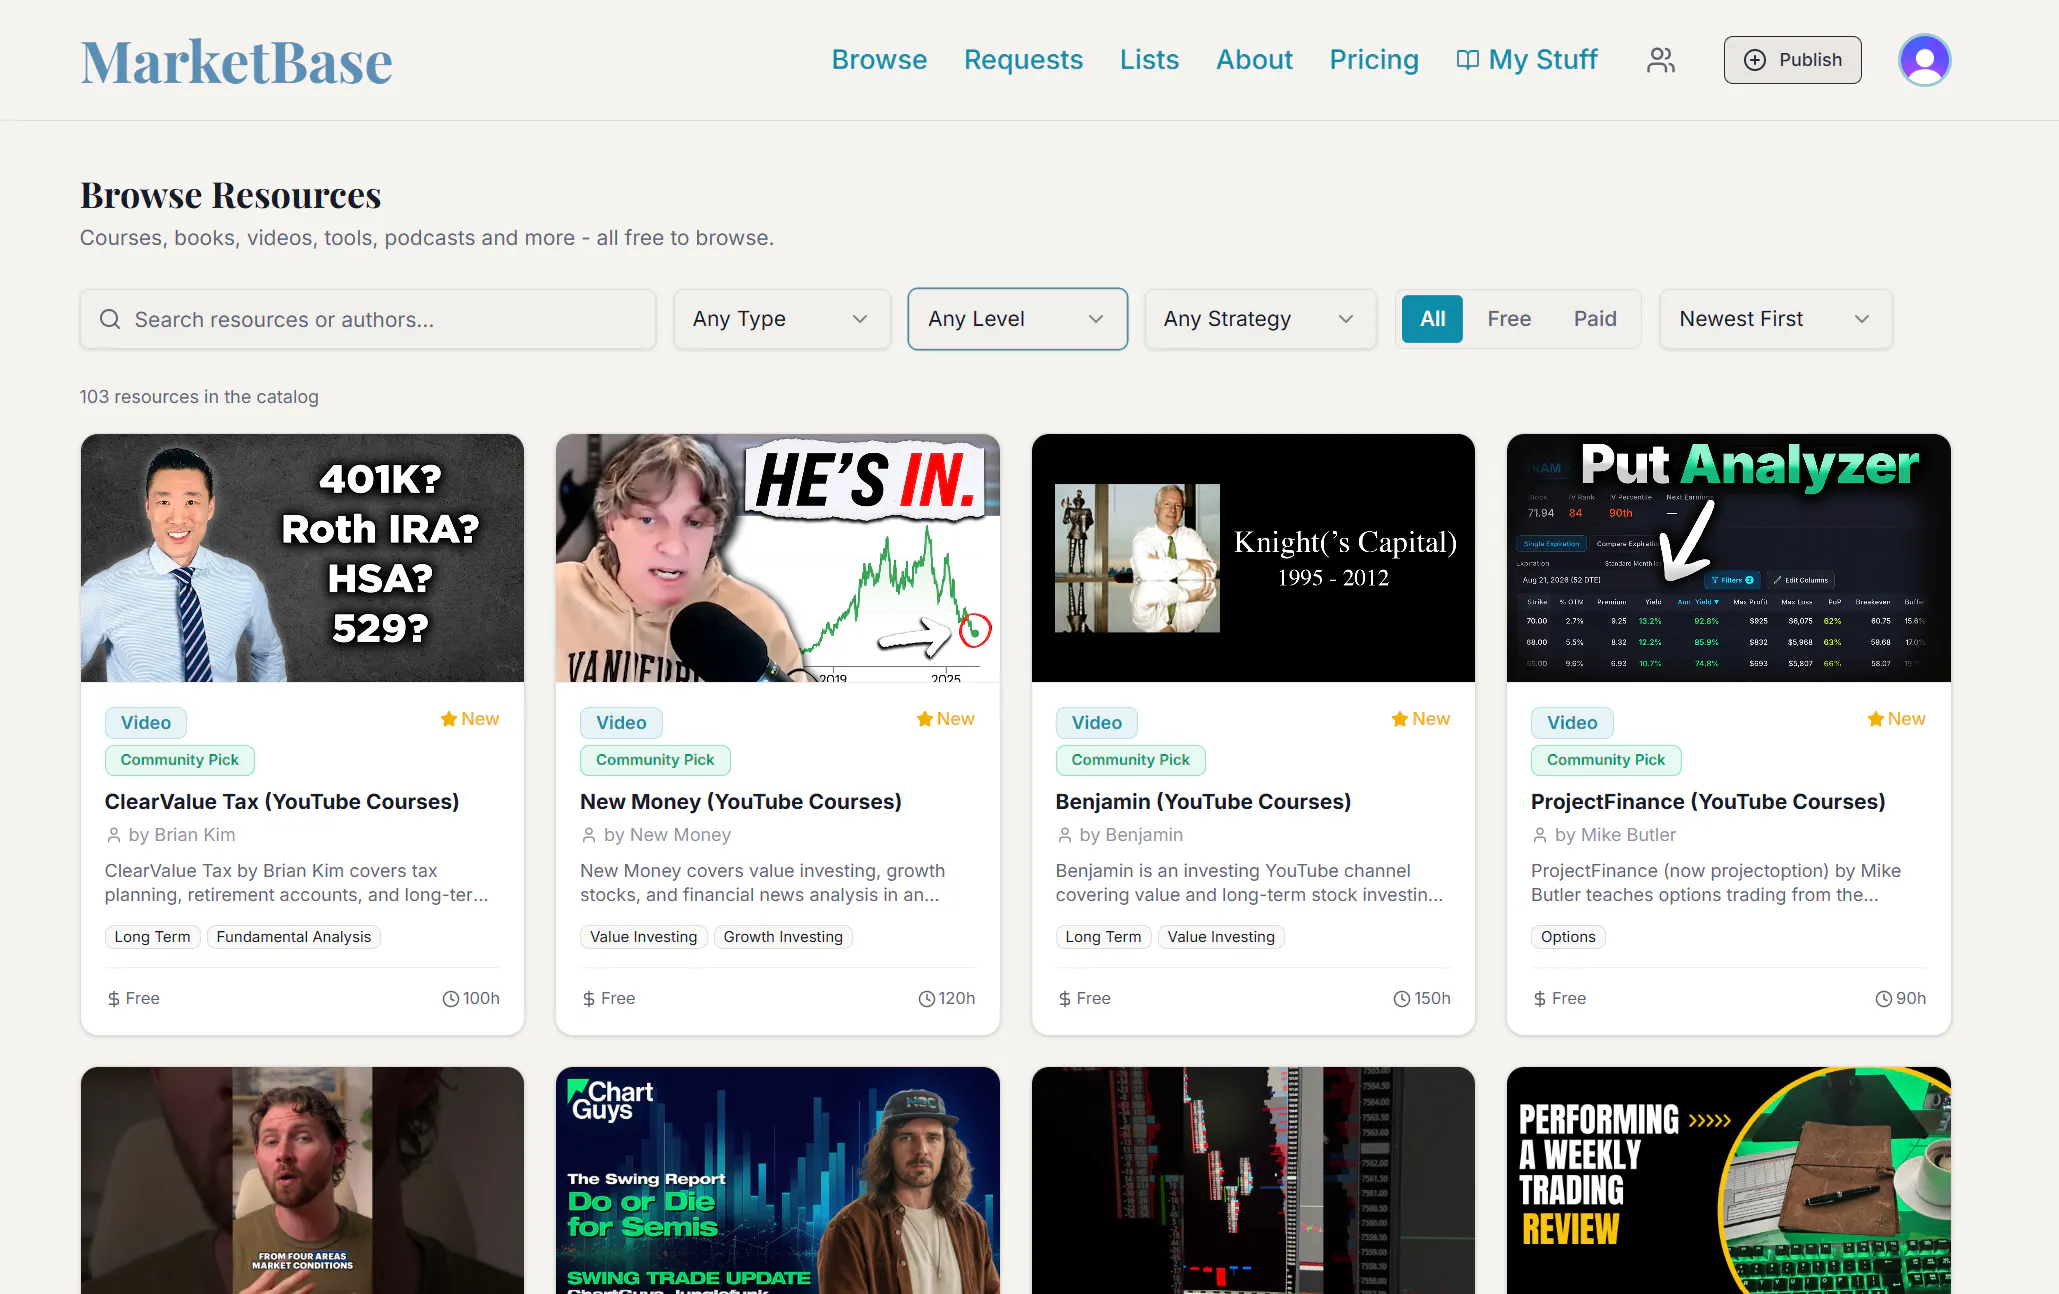Click author by Brian Kim
The height and width of the screenshot is (1294, 2059).
click(x=182, y=835)
